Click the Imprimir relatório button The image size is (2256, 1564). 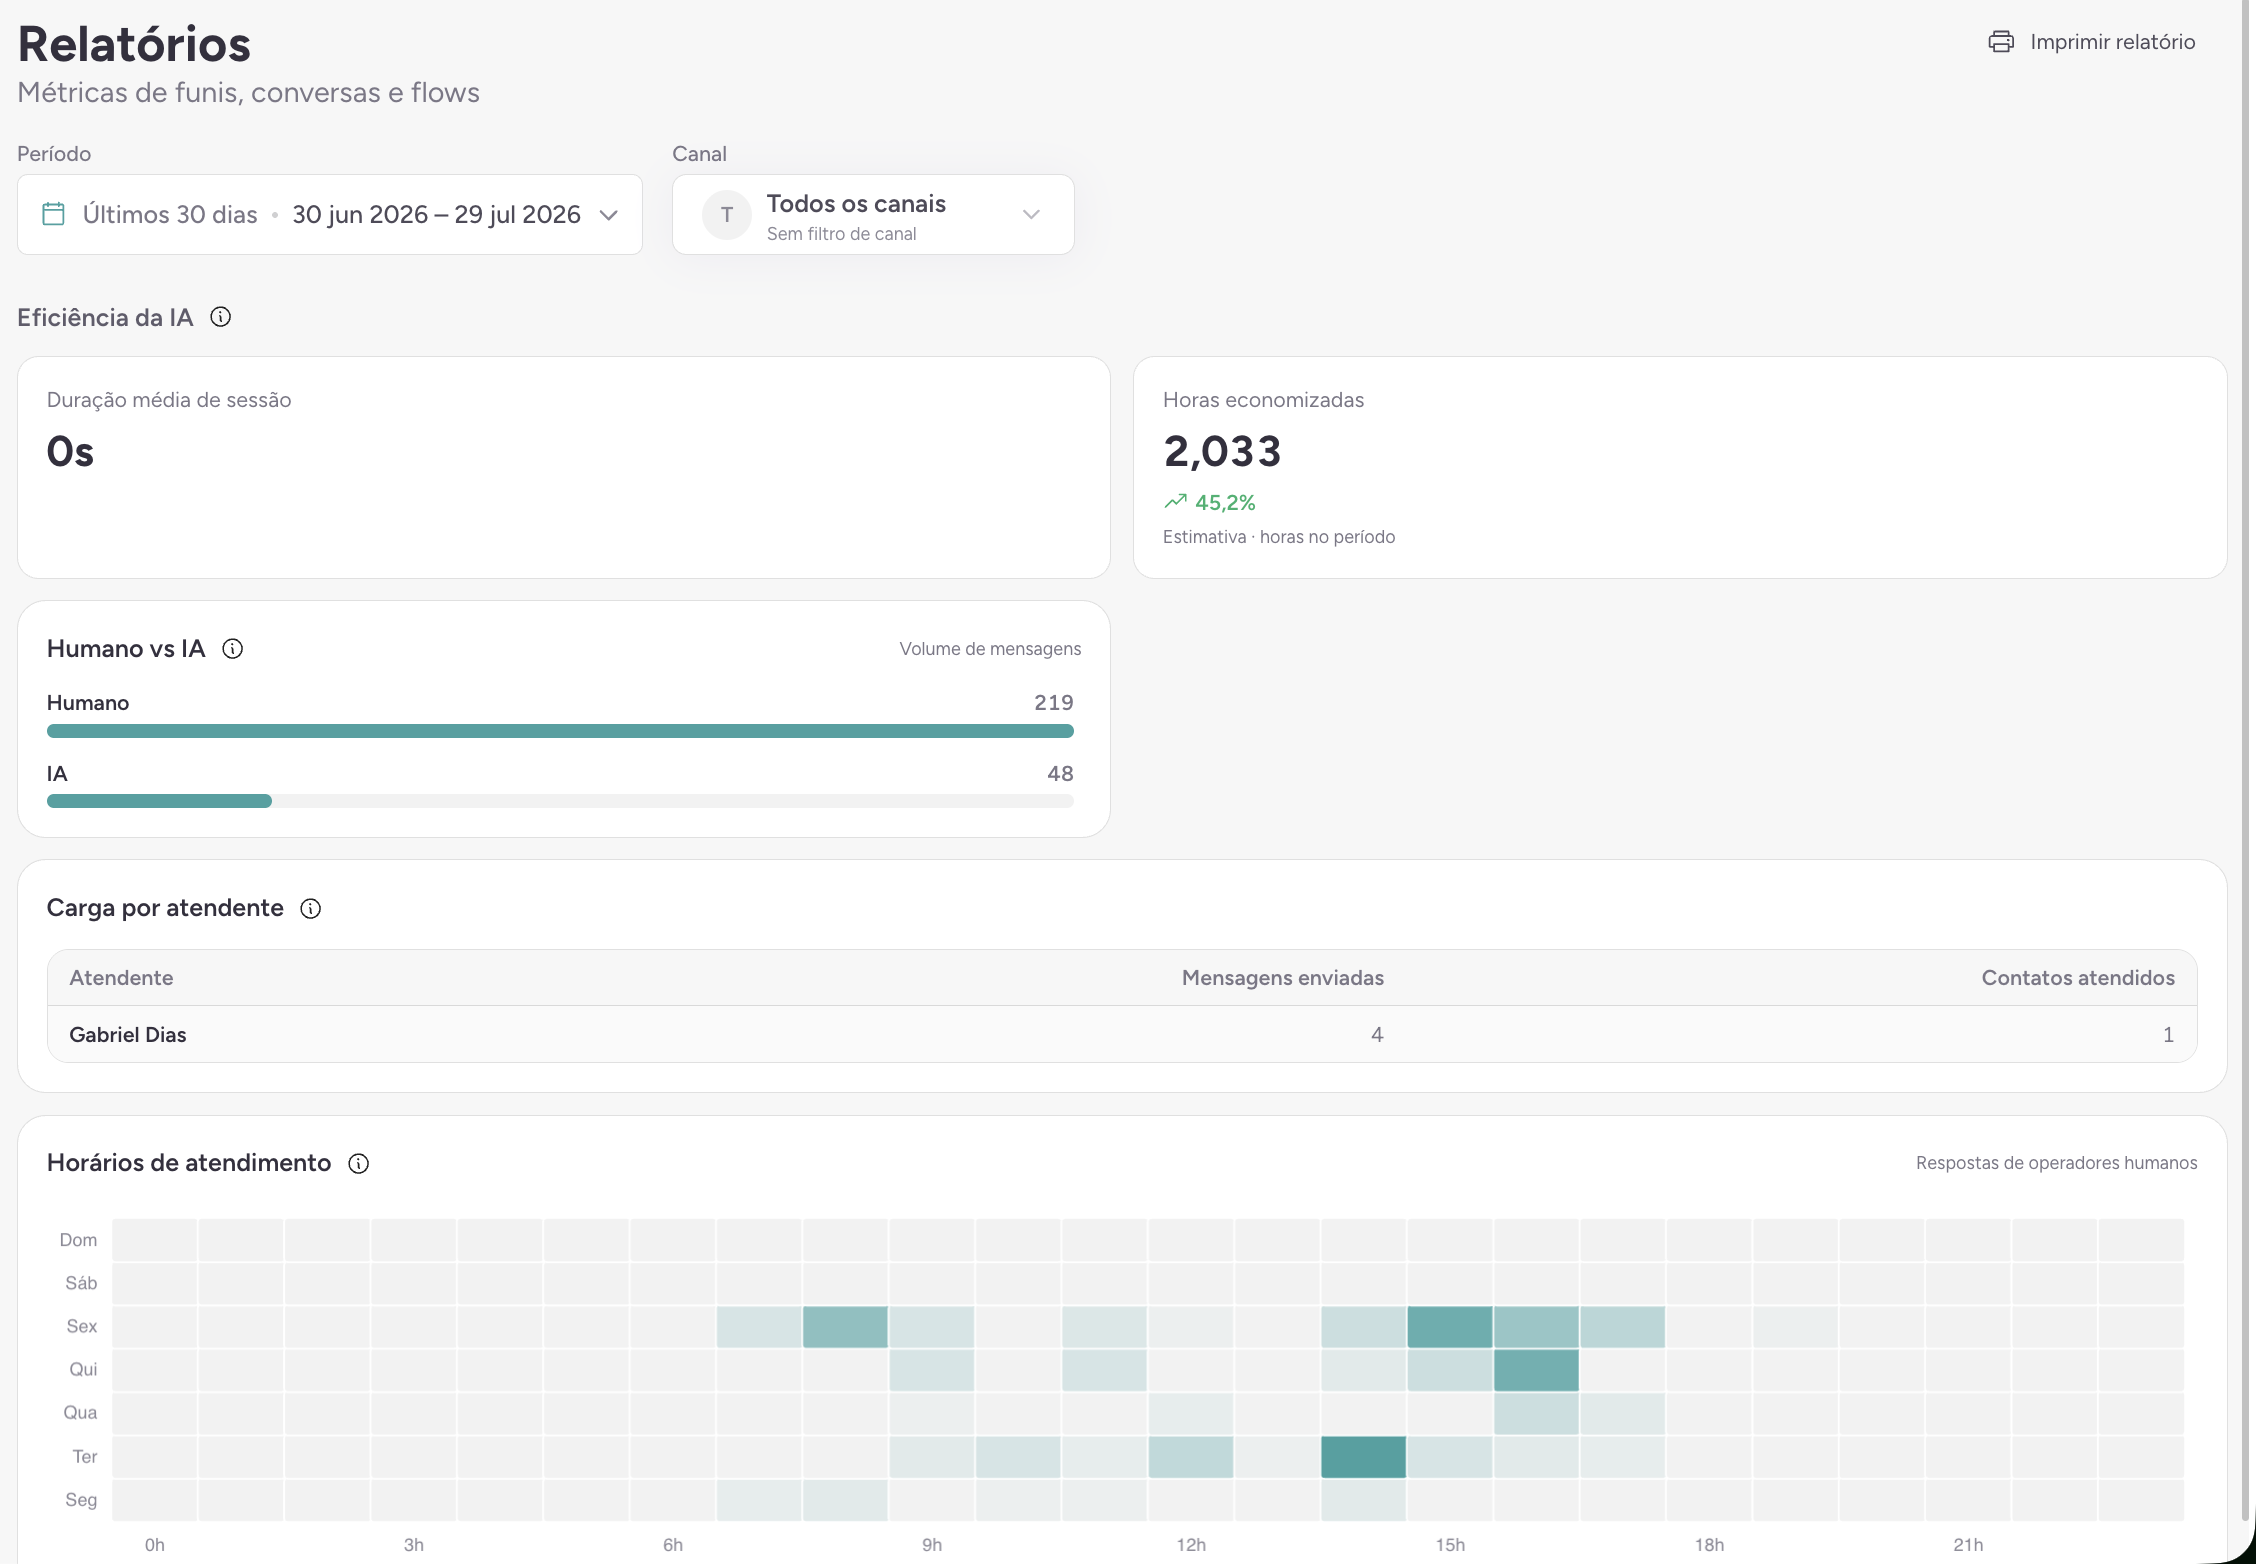[x=2092, y=42]
